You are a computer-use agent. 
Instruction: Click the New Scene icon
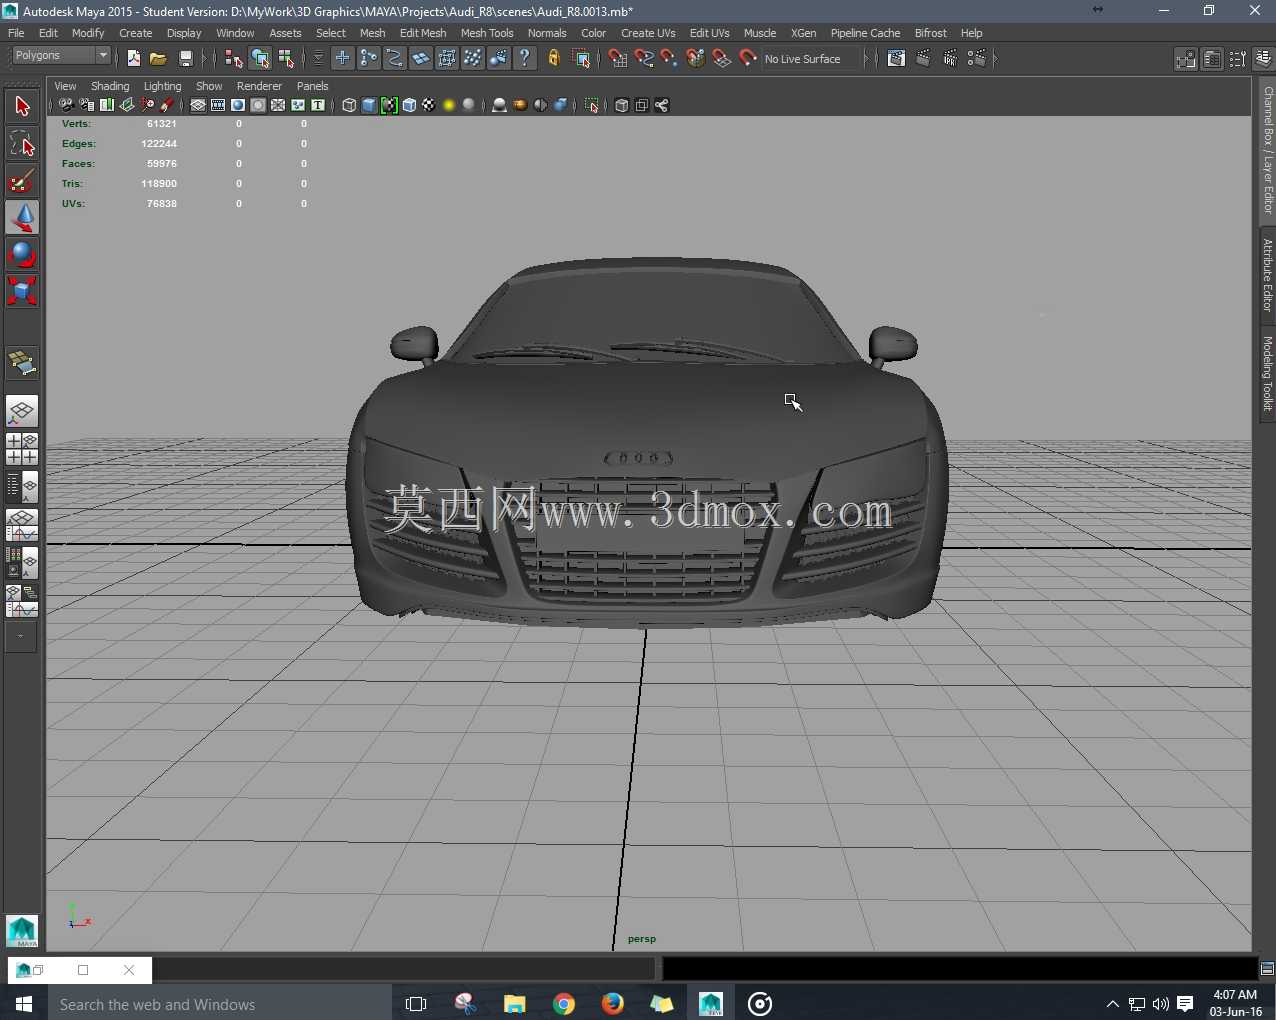pos(134,59)
